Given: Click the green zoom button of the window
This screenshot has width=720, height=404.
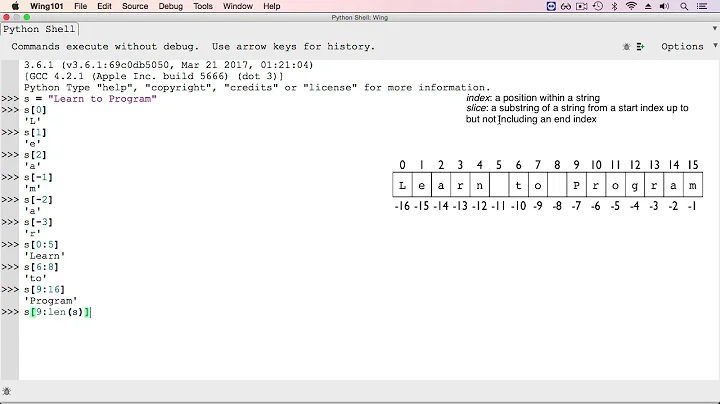Looking at the screenshot, I should click(x=27, y=17).
